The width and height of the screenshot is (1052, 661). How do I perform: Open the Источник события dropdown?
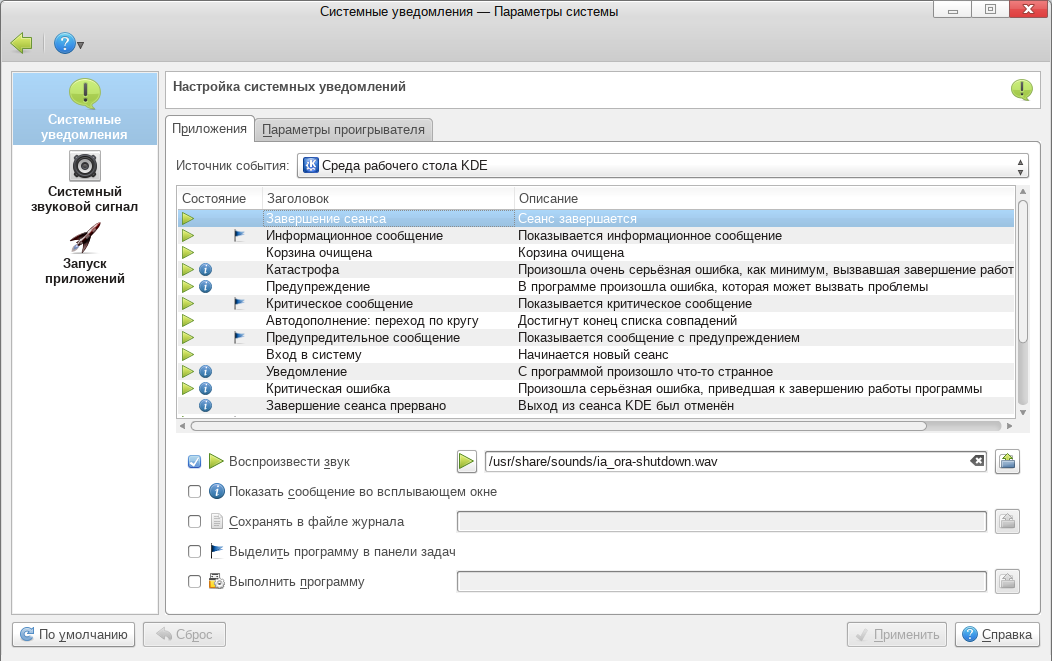pyautogui.click(x=663, y=166)
